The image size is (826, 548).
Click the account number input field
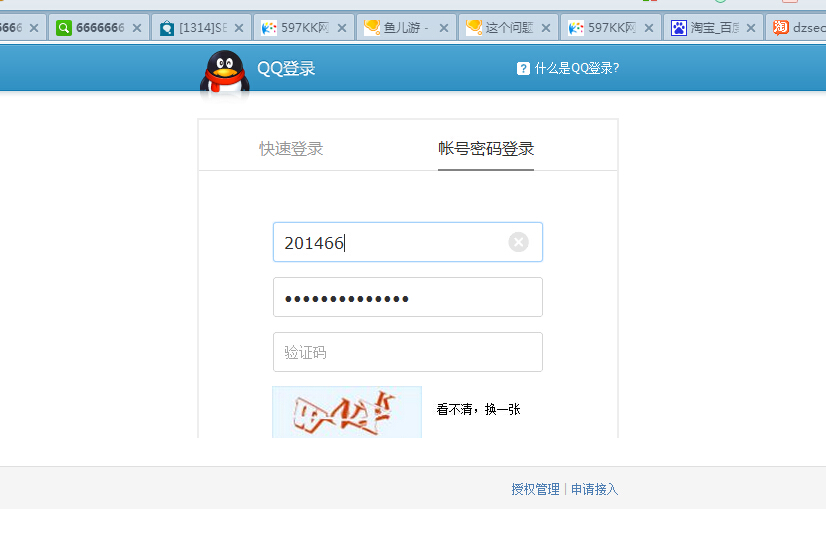coord(408,242)
